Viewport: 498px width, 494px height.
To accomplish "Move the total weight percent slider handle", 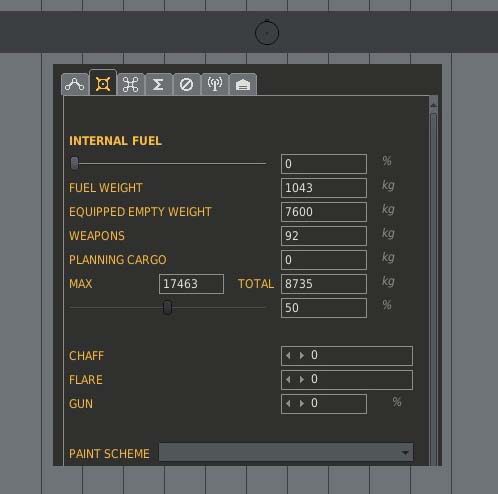I will pyautogui.click(x=167, y=307).
